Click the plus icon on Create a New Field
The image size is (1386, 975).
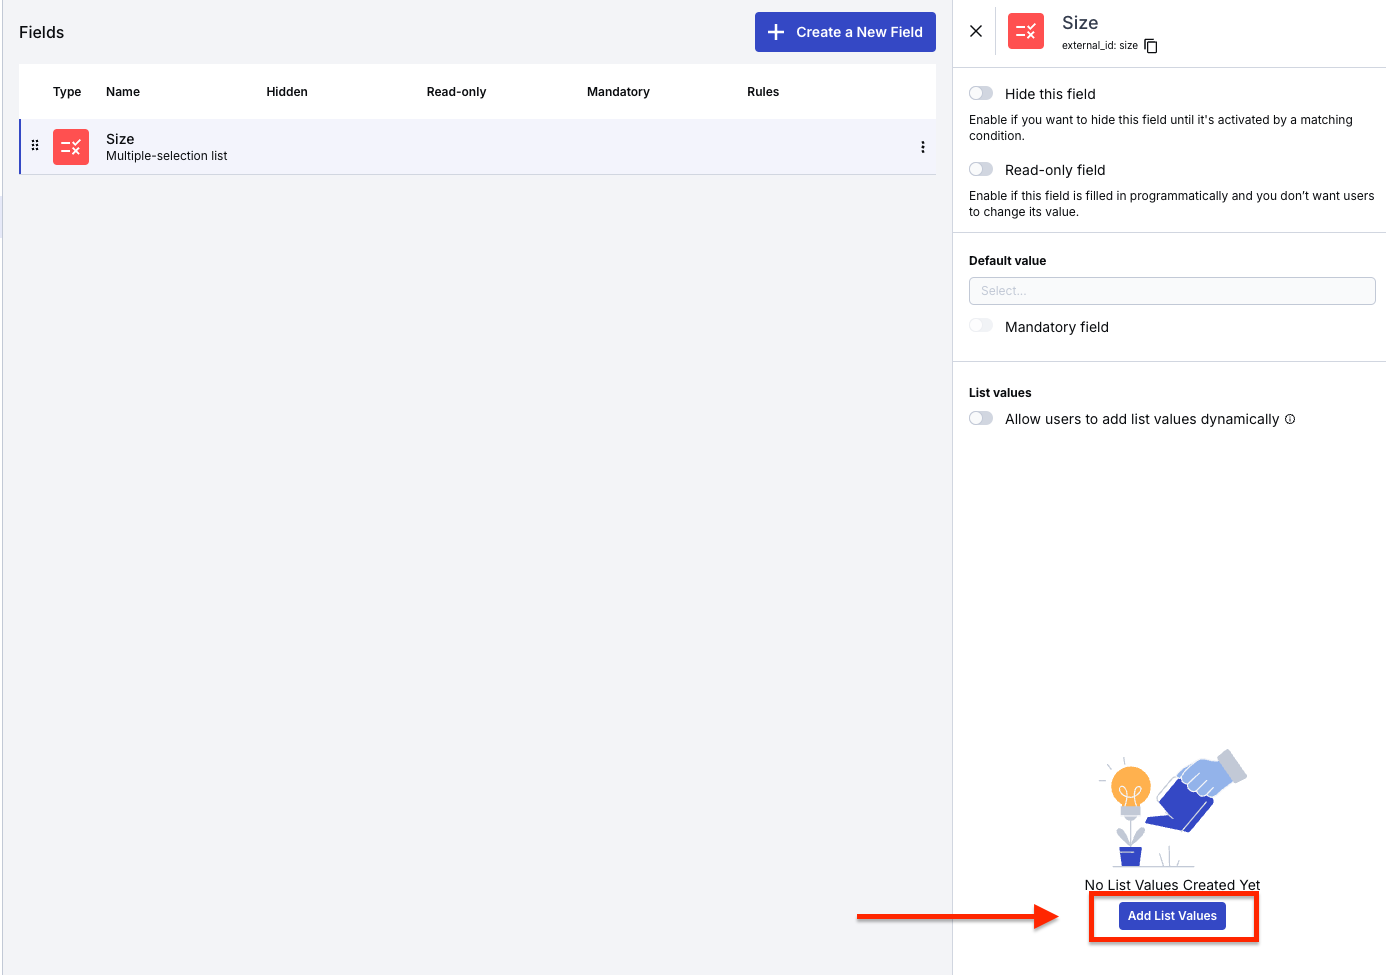coord(776,31)
